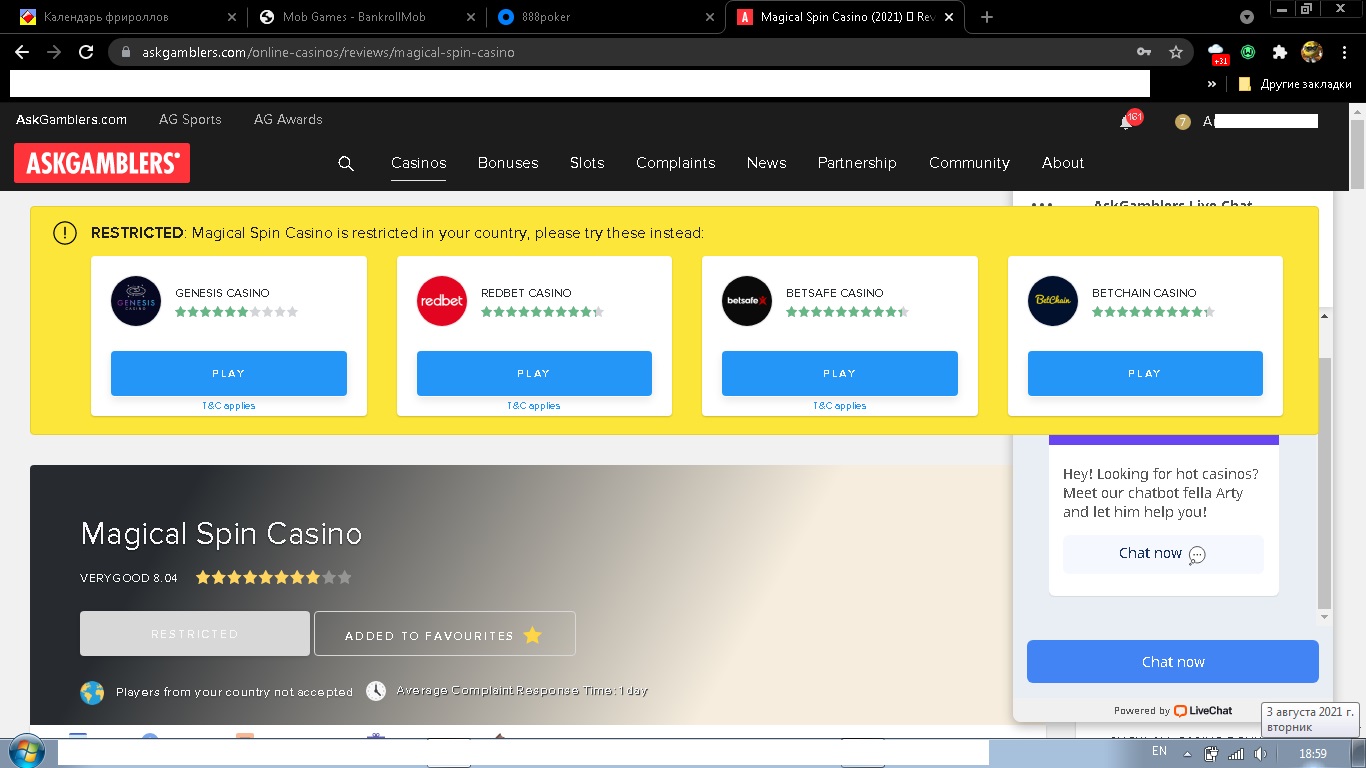Click the EN language indicator
Viewport: 1366px width, 768px height.
pyautogui.click(x=1159, y=751)
